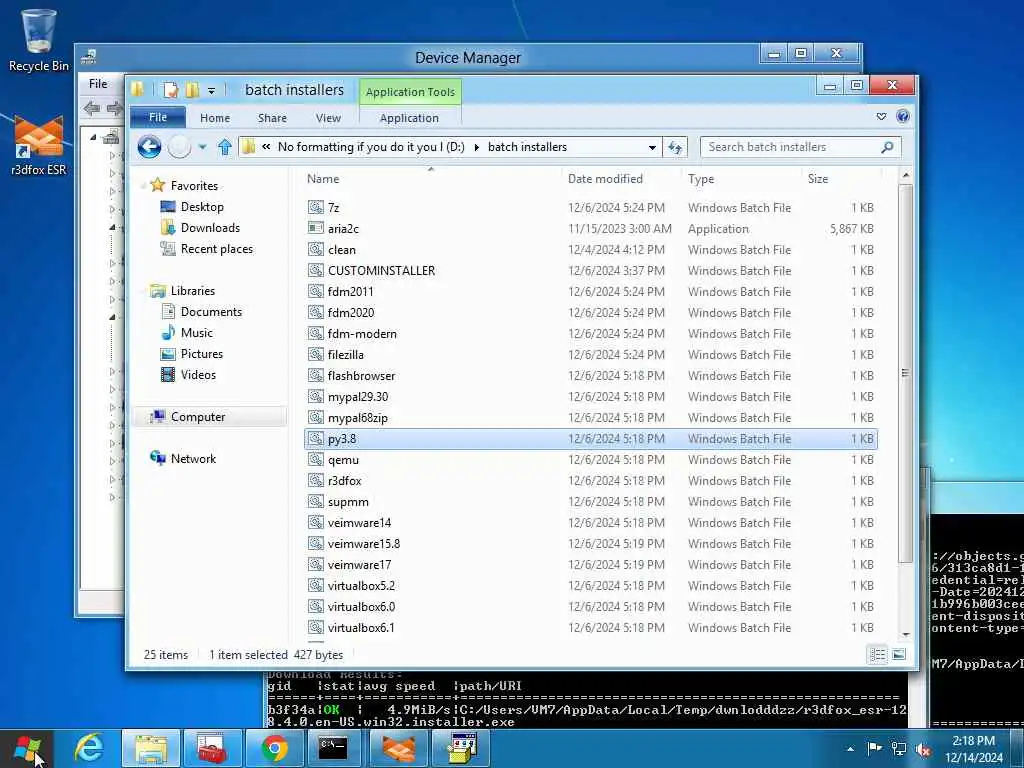Viewport: 1024px width, 768px height.
Task: Open Documents library
Action: [211, 312]
